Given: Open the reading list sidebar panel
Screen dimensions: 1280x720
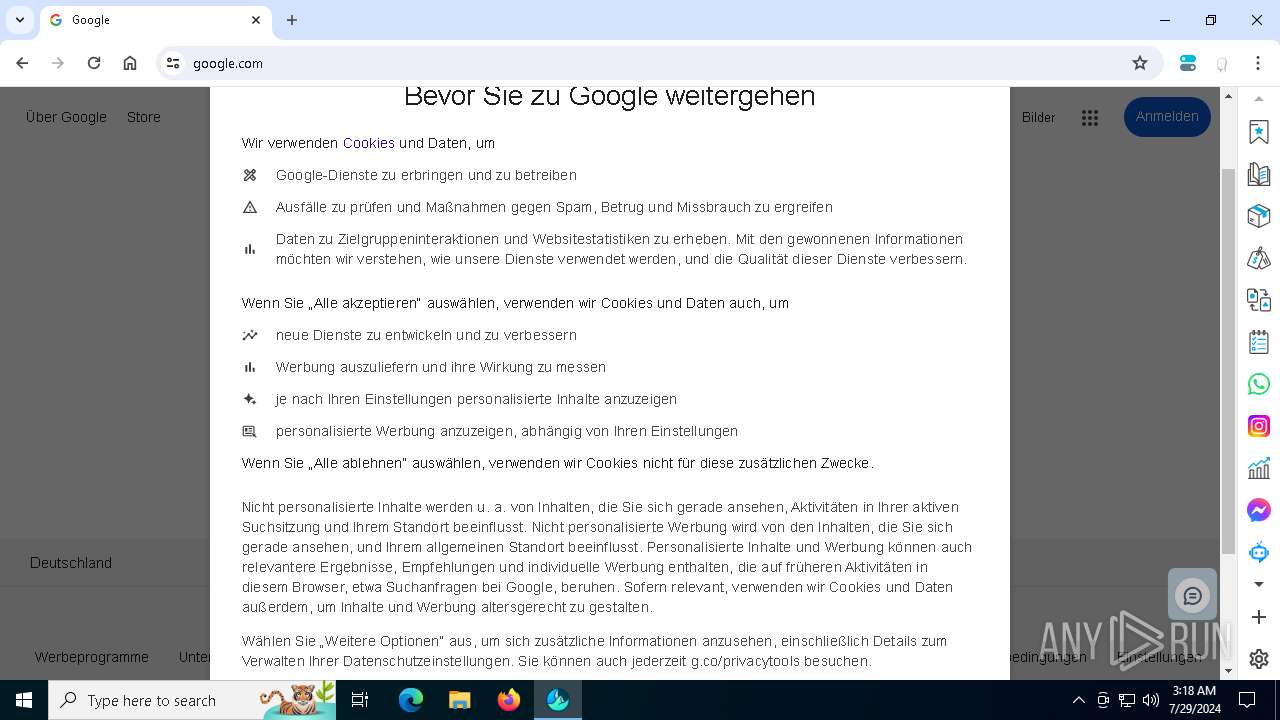Looking at the screenshot, I should pos(1259,174).
